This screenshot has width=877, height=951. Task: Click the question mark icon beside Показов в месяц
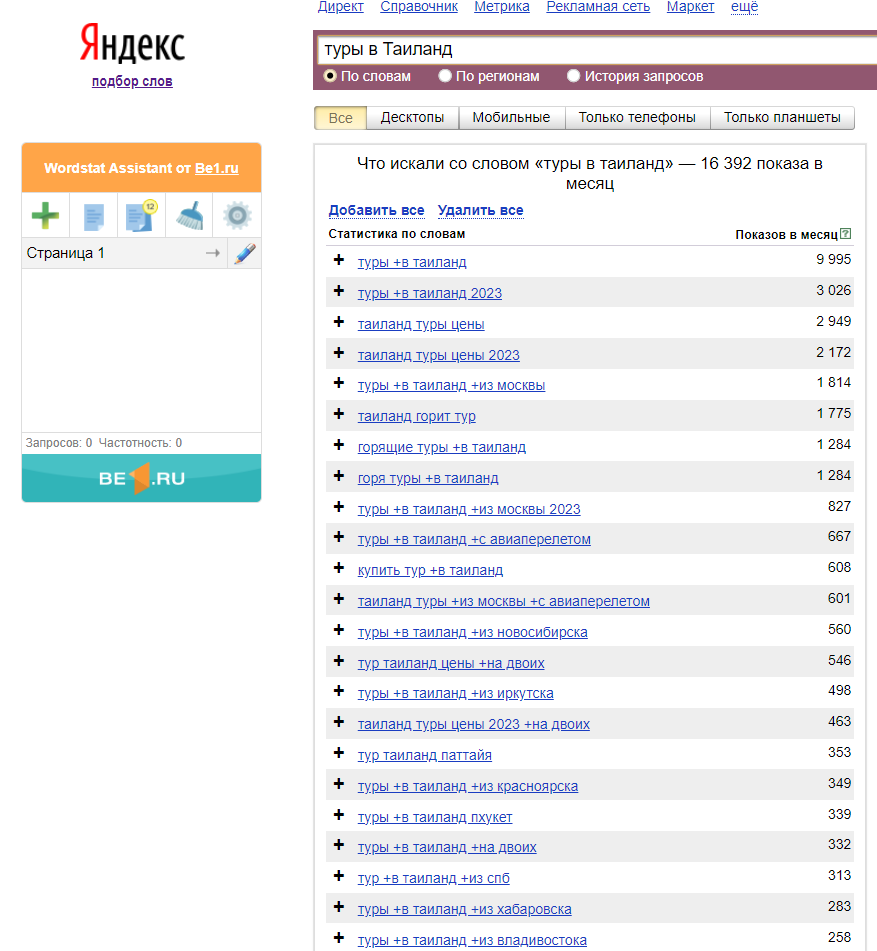846,234
